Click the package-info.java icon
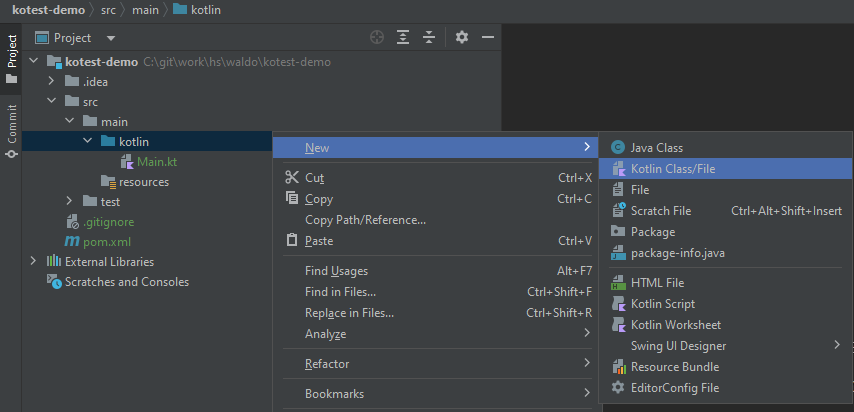This screenshot has height=412, width=854. (618, 253)
